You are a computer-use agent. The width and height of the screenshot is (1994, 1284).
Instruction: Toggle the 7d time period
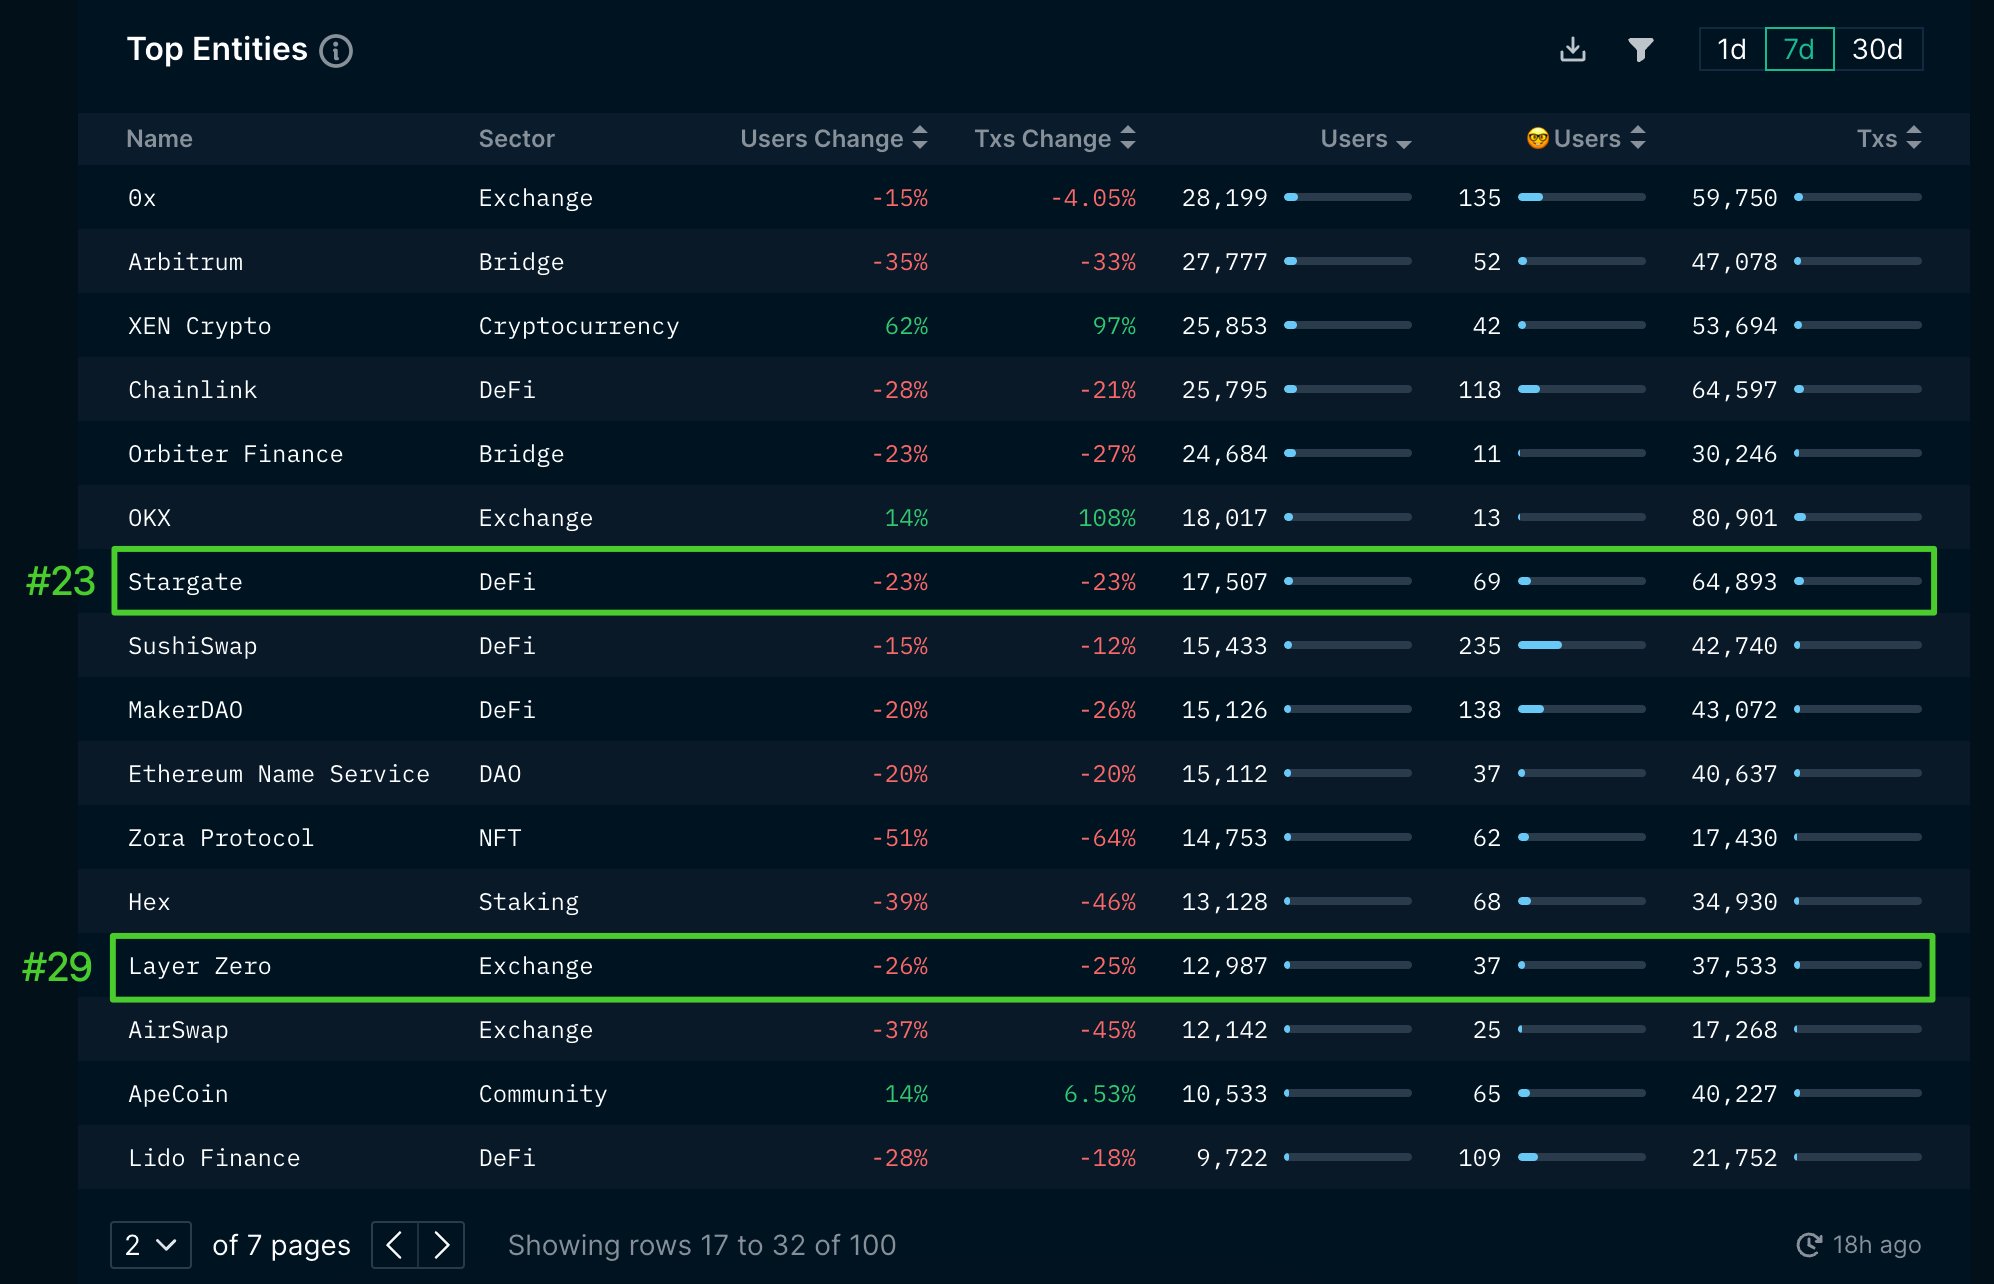tap(1799, 48)
